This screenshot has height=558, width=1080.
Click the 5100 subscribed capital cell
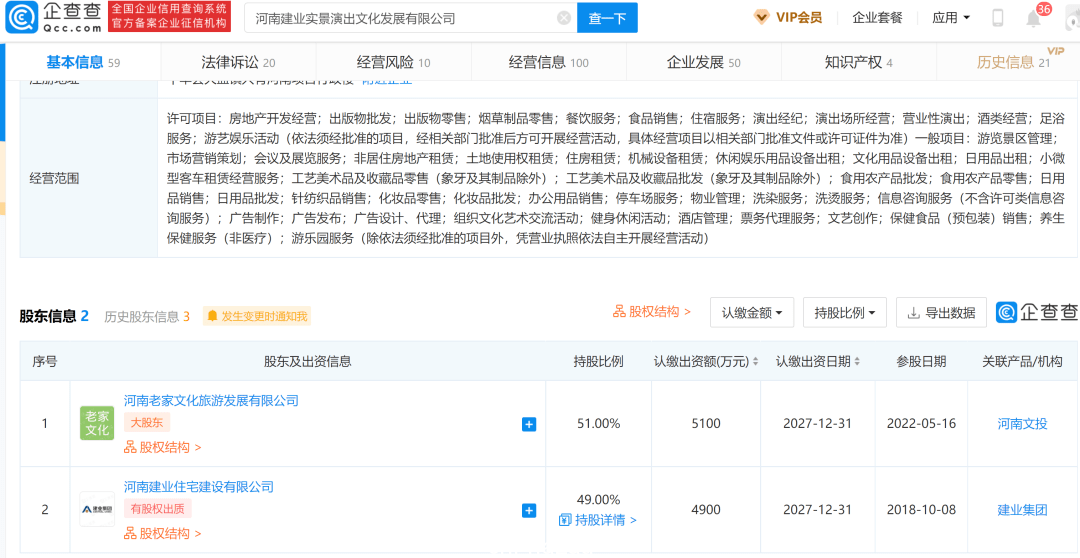(x=706, y=424)
